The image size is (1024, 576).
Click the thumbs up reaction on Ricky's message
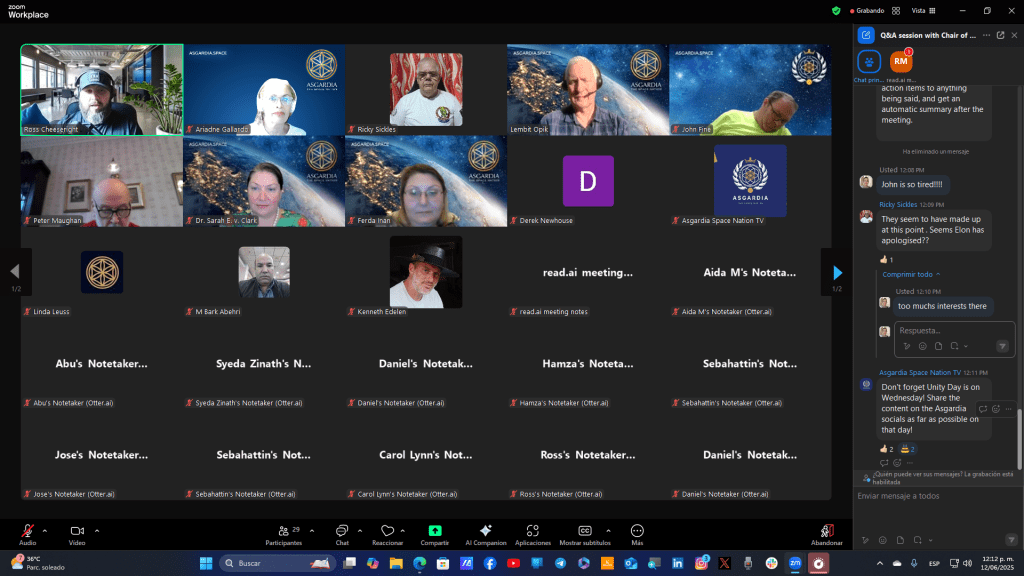pyautogui.click(x=886, y=259)
